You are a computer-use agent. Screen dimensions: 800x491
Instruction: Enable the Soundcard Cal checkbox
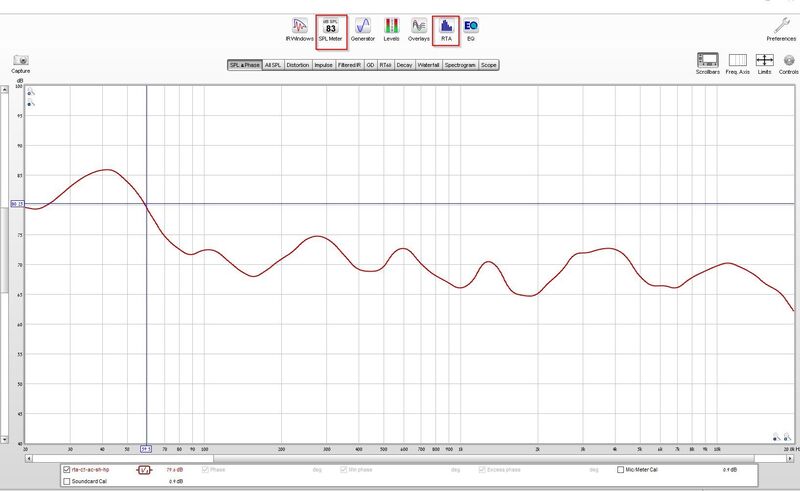pos(66,481)
